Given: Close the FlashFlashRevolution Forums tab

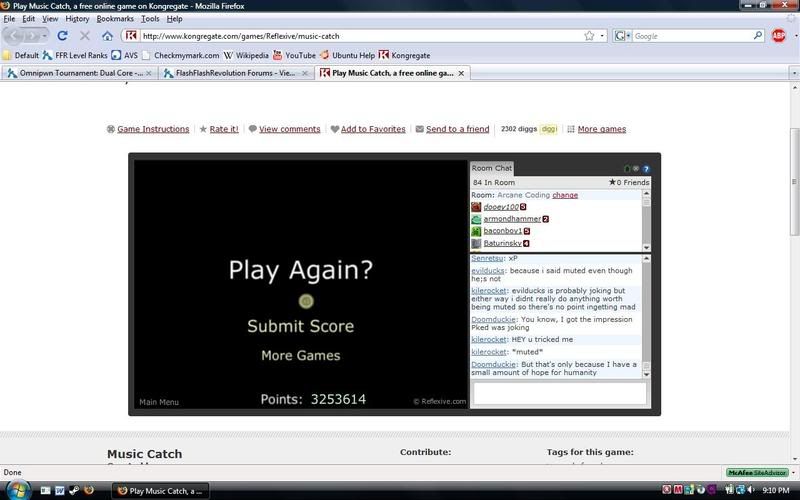Looking at the screenshot, I should click(305, 73).
